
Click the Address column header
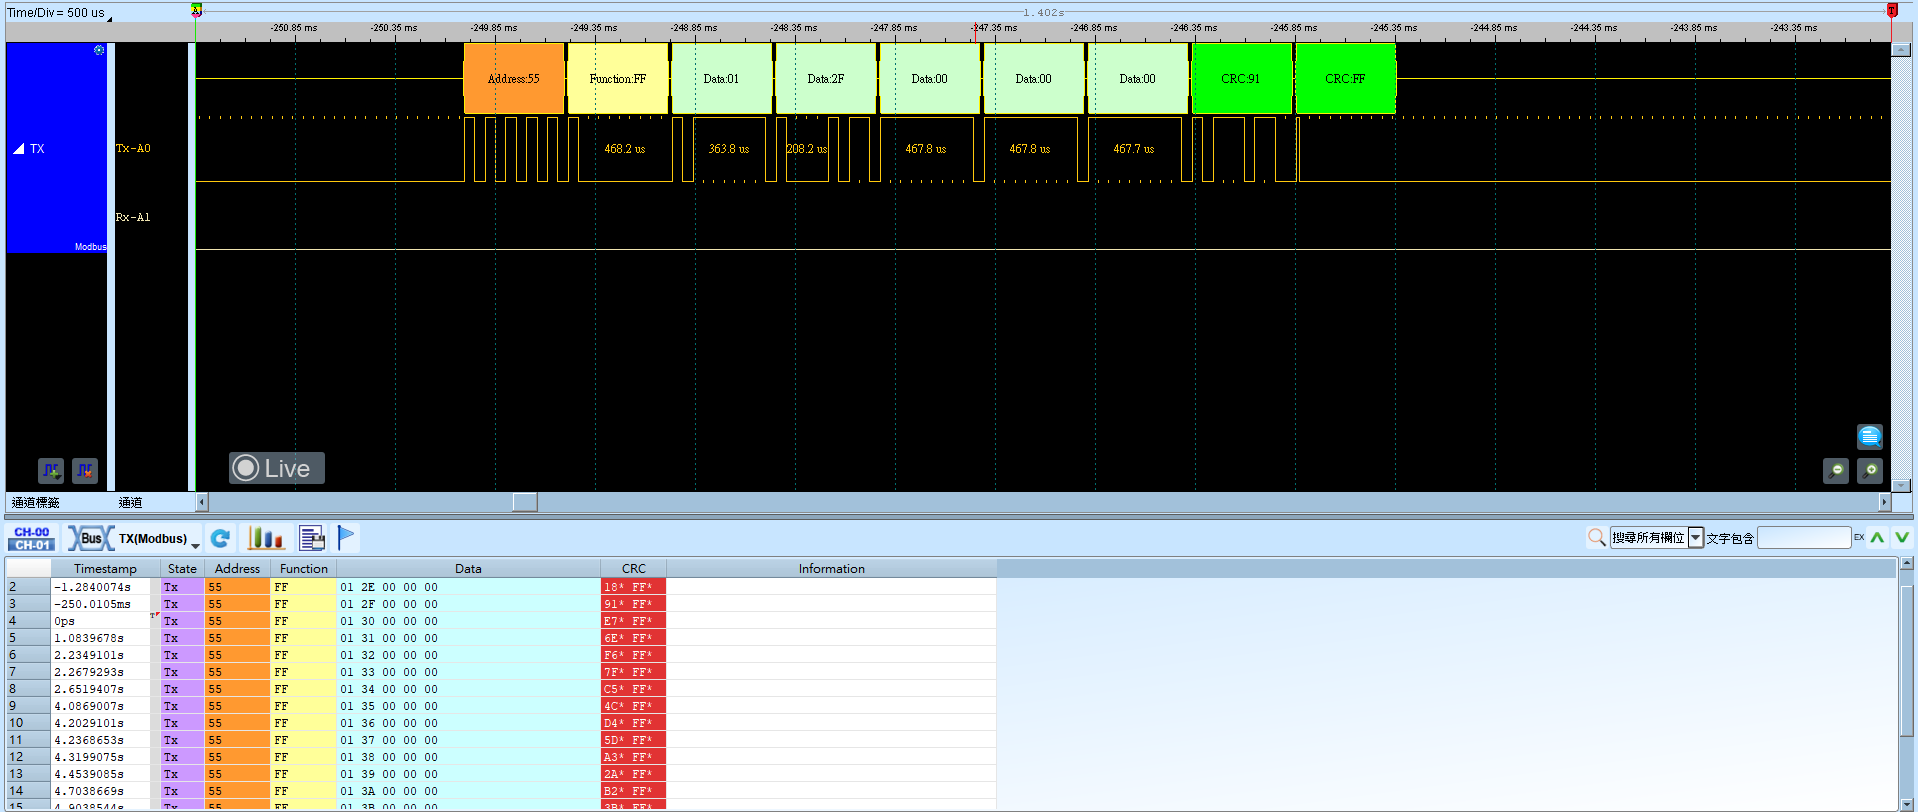tap(237, 569)
